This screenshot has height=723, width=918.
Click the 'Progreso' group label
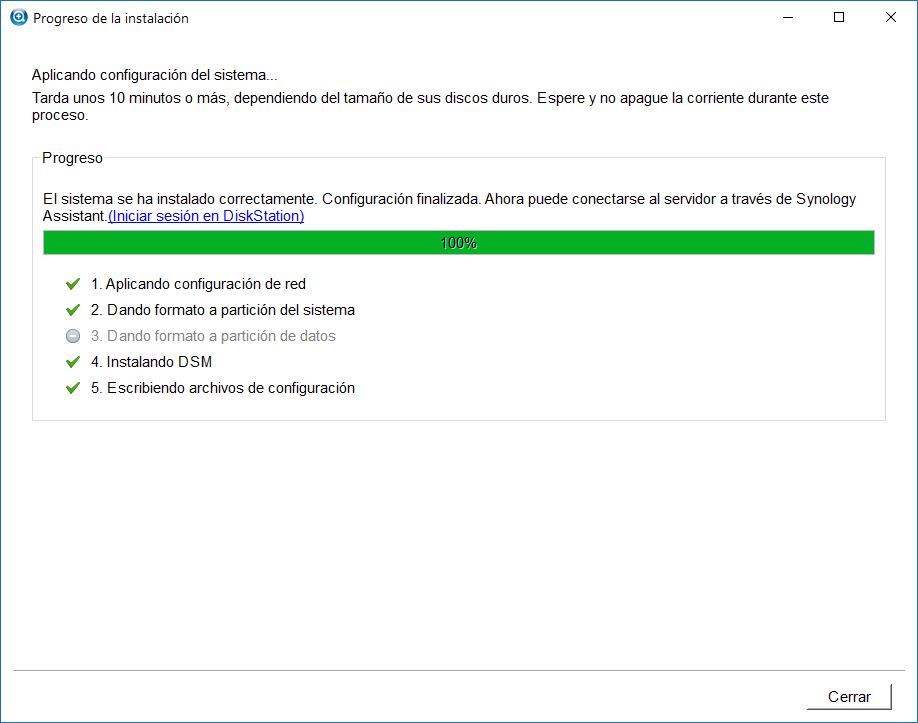pyautogui.click(x=72, y=158)
